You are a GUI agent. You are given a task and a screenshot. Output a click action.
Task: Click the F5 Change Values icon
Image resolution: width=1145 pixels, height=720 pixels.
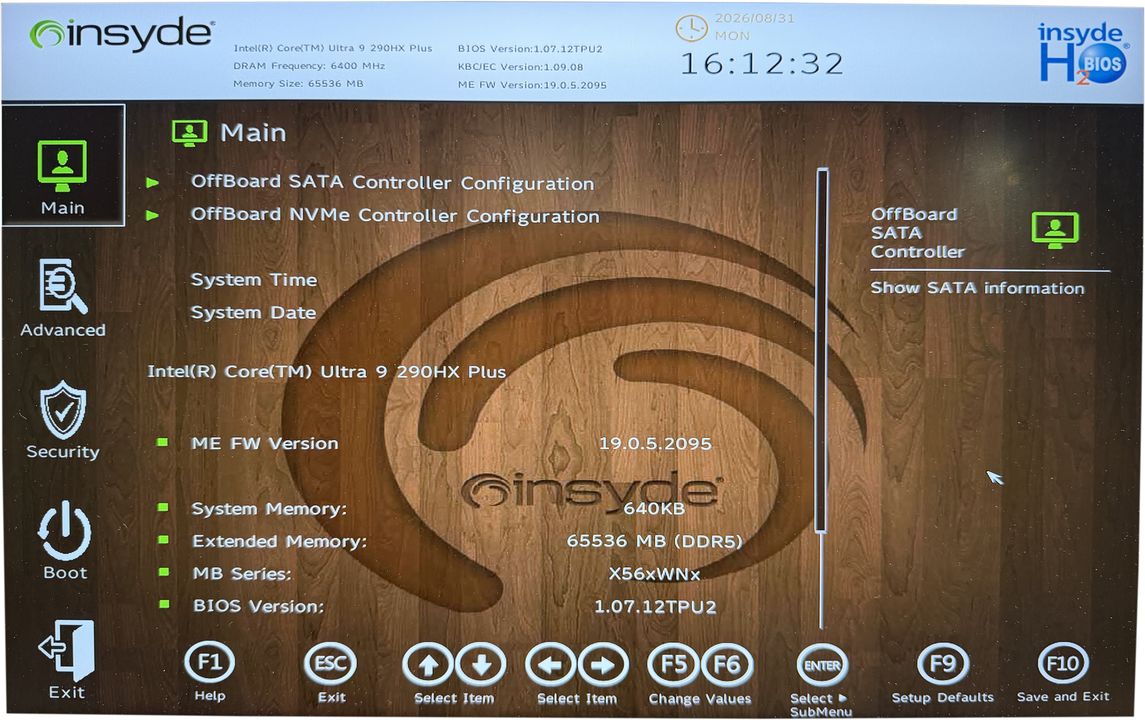(673, 665)
